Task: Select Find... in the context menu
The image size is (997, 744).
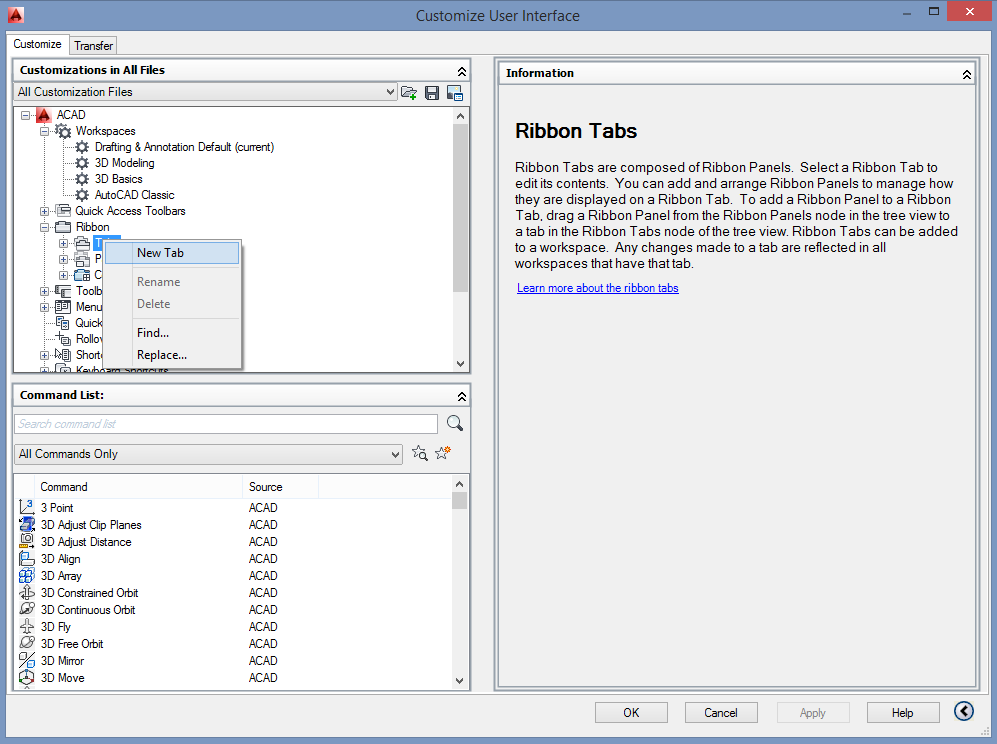Action: 153,333
